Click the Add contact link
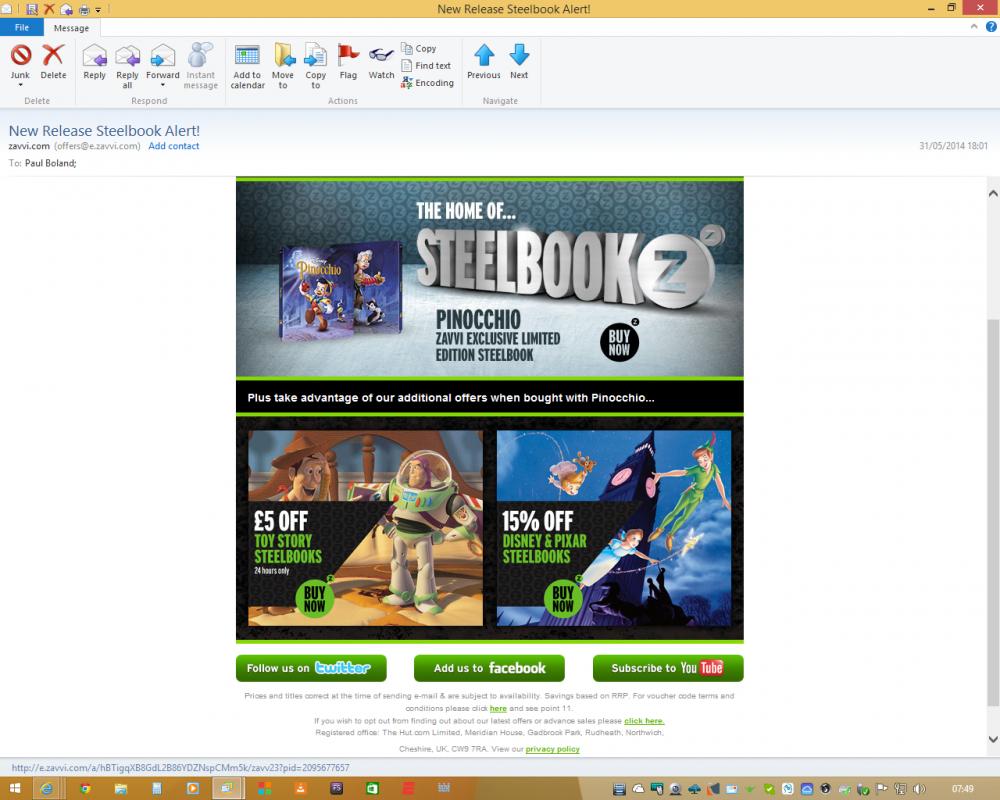This screenshot has width=1000, height=800. [173, 146]
